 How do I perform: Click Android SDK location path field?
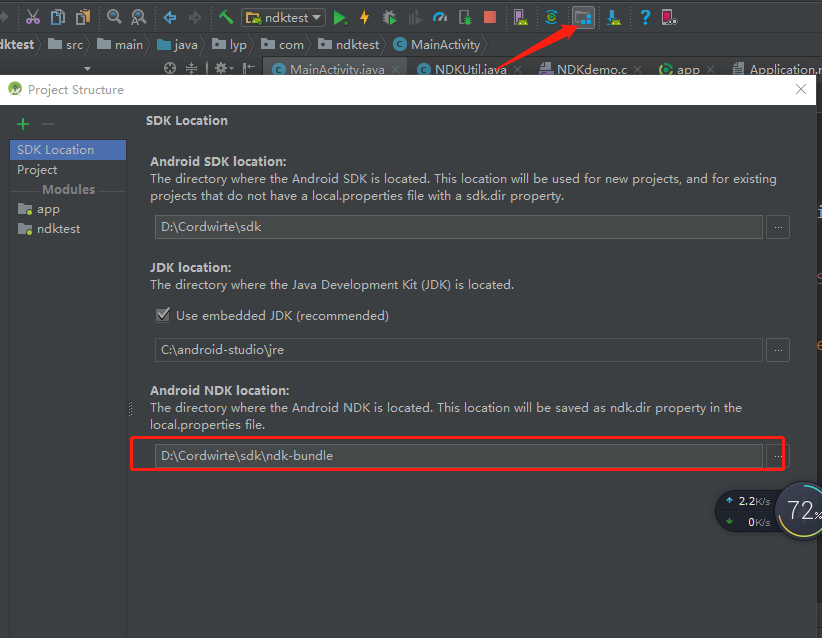458,227
